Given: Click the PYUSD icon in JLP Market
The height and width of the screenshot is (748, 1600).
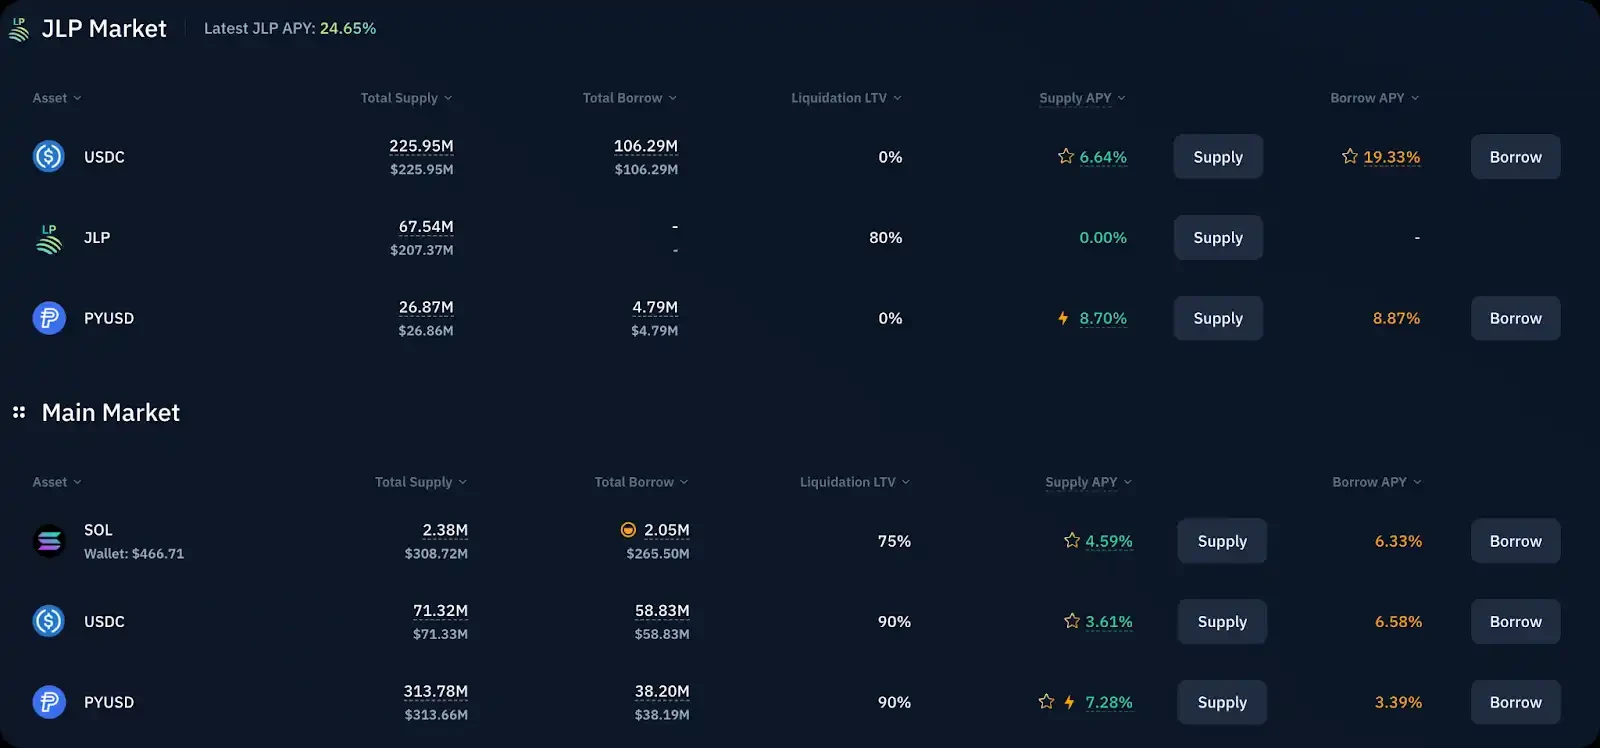Looking at the screenshot, I should click(48, 318).
